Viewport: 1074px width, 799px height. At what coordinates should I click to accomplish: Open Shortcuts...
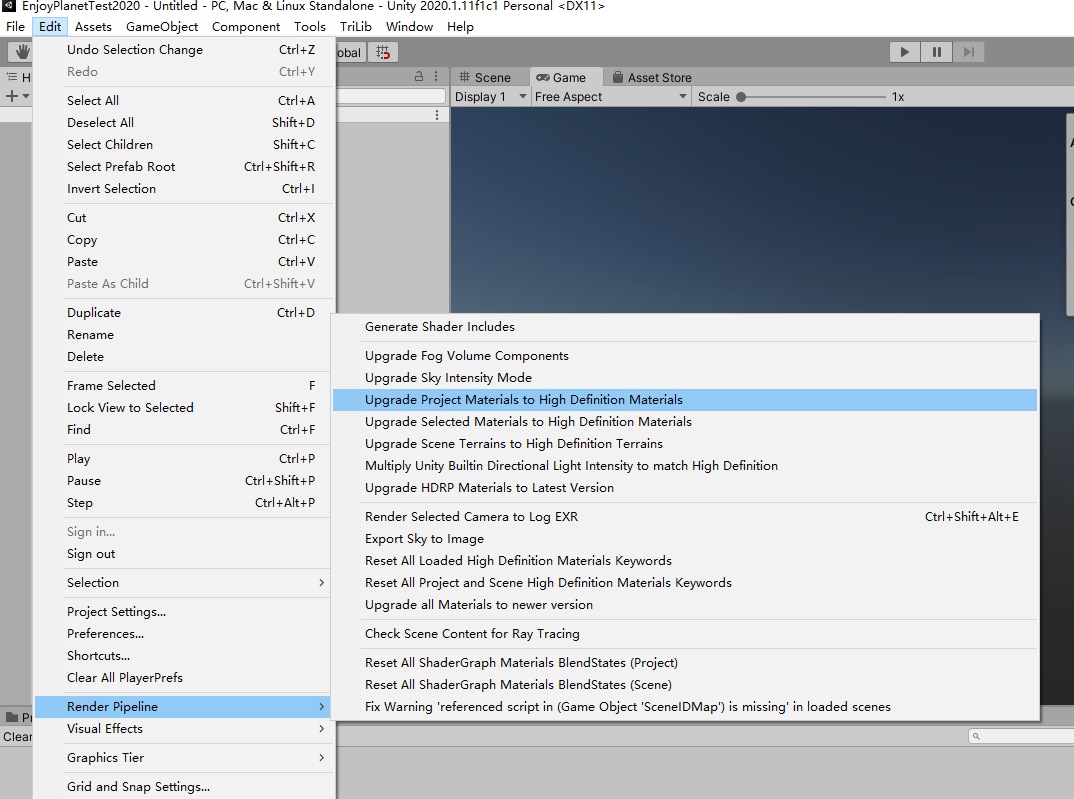pyautogui.click(x=185, y=655)
